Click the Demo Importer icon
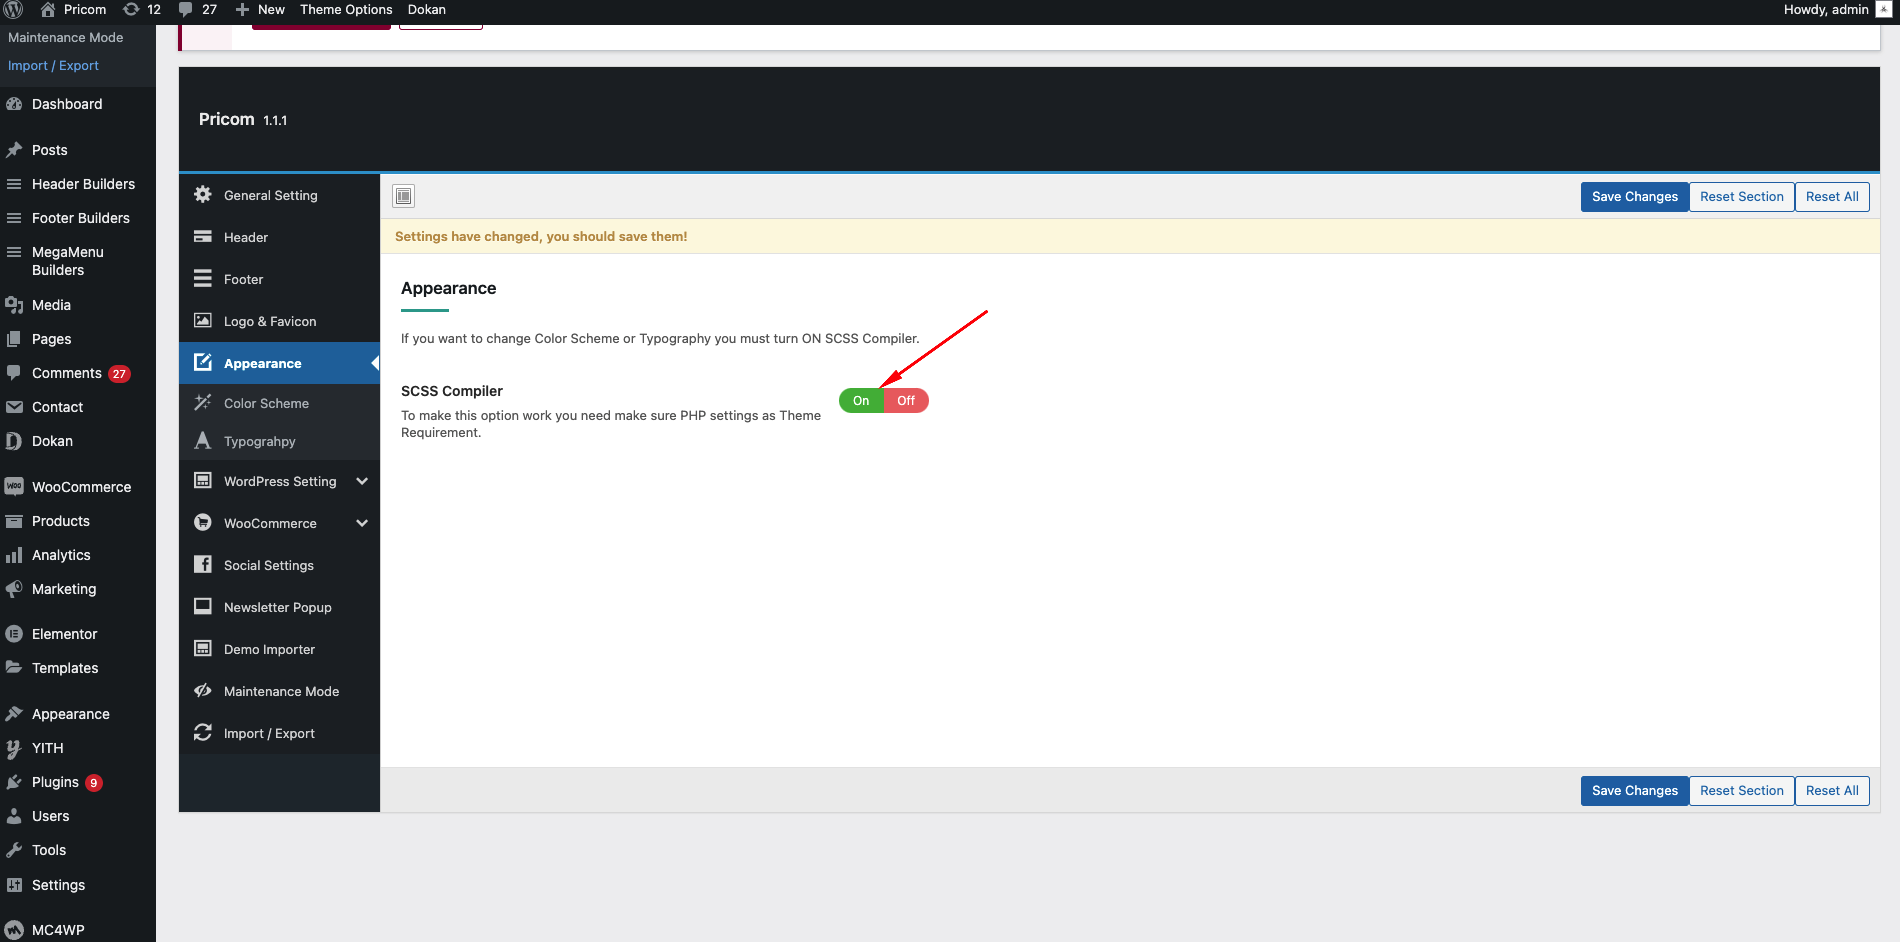1900x942 pixels. (203, 649)
